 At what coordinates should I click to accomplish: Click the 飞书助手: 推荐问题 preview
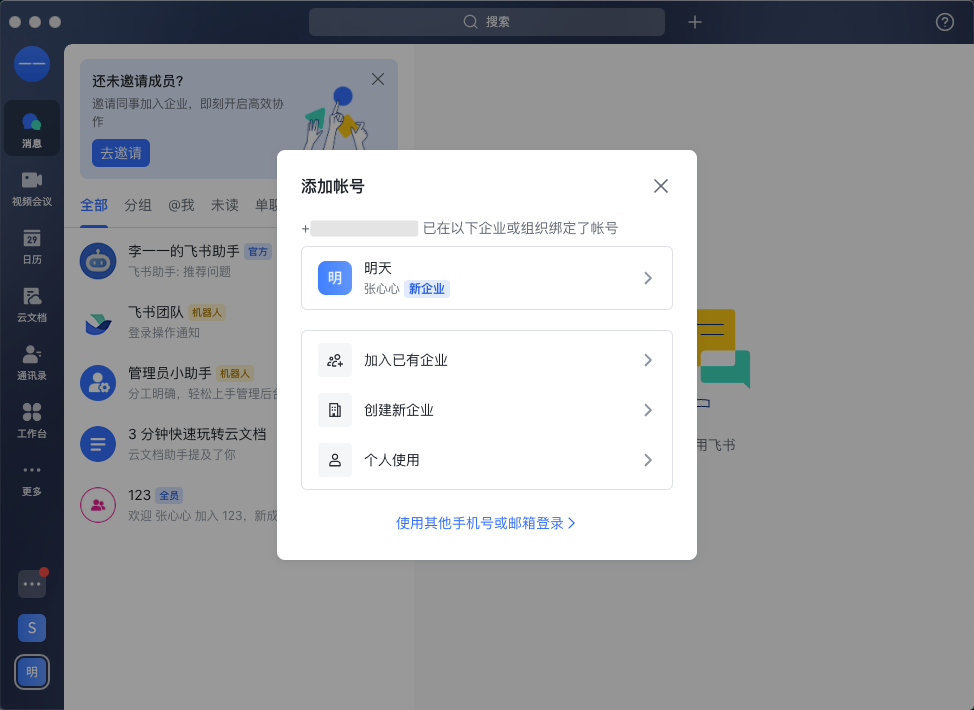pos(180,271)
